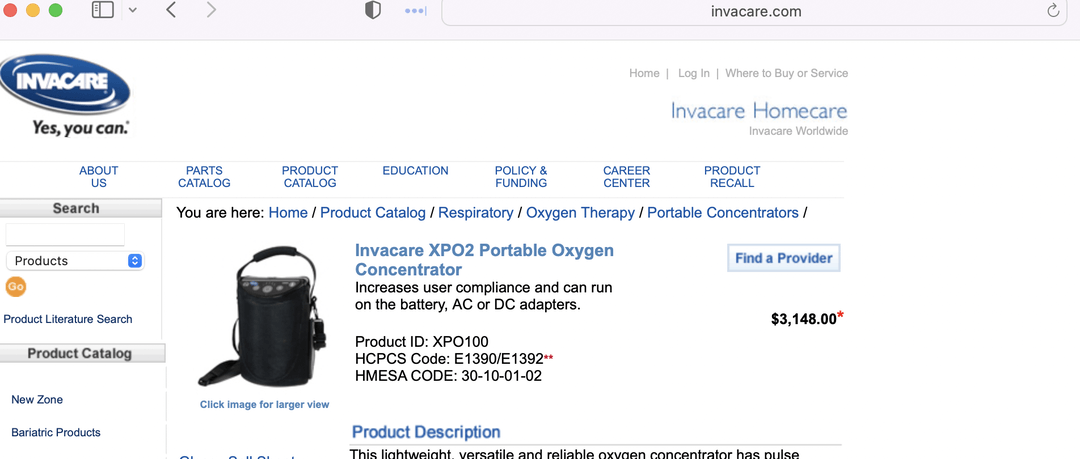Expand the Products search category dropdown

pyautogui.click(x=76, y=261)
